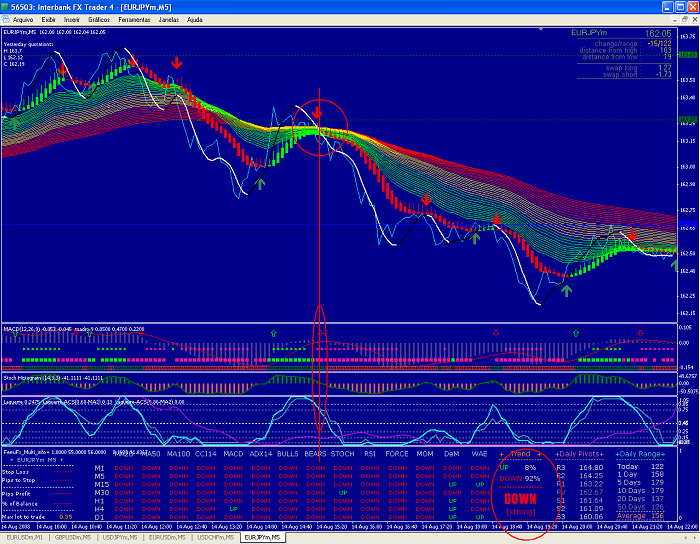
Task: Switch to the USDJPYm,M5 chart tab
Action: 120,537
